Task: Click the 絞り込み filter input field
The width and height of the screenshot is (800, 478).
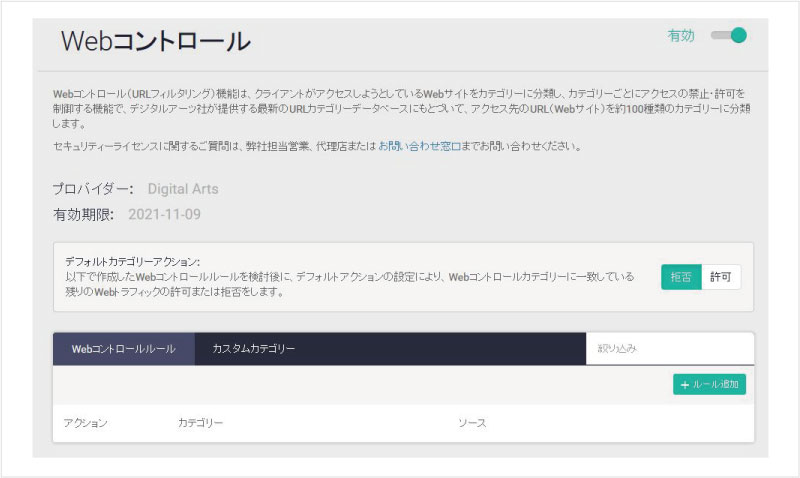Action: [668, 349]
